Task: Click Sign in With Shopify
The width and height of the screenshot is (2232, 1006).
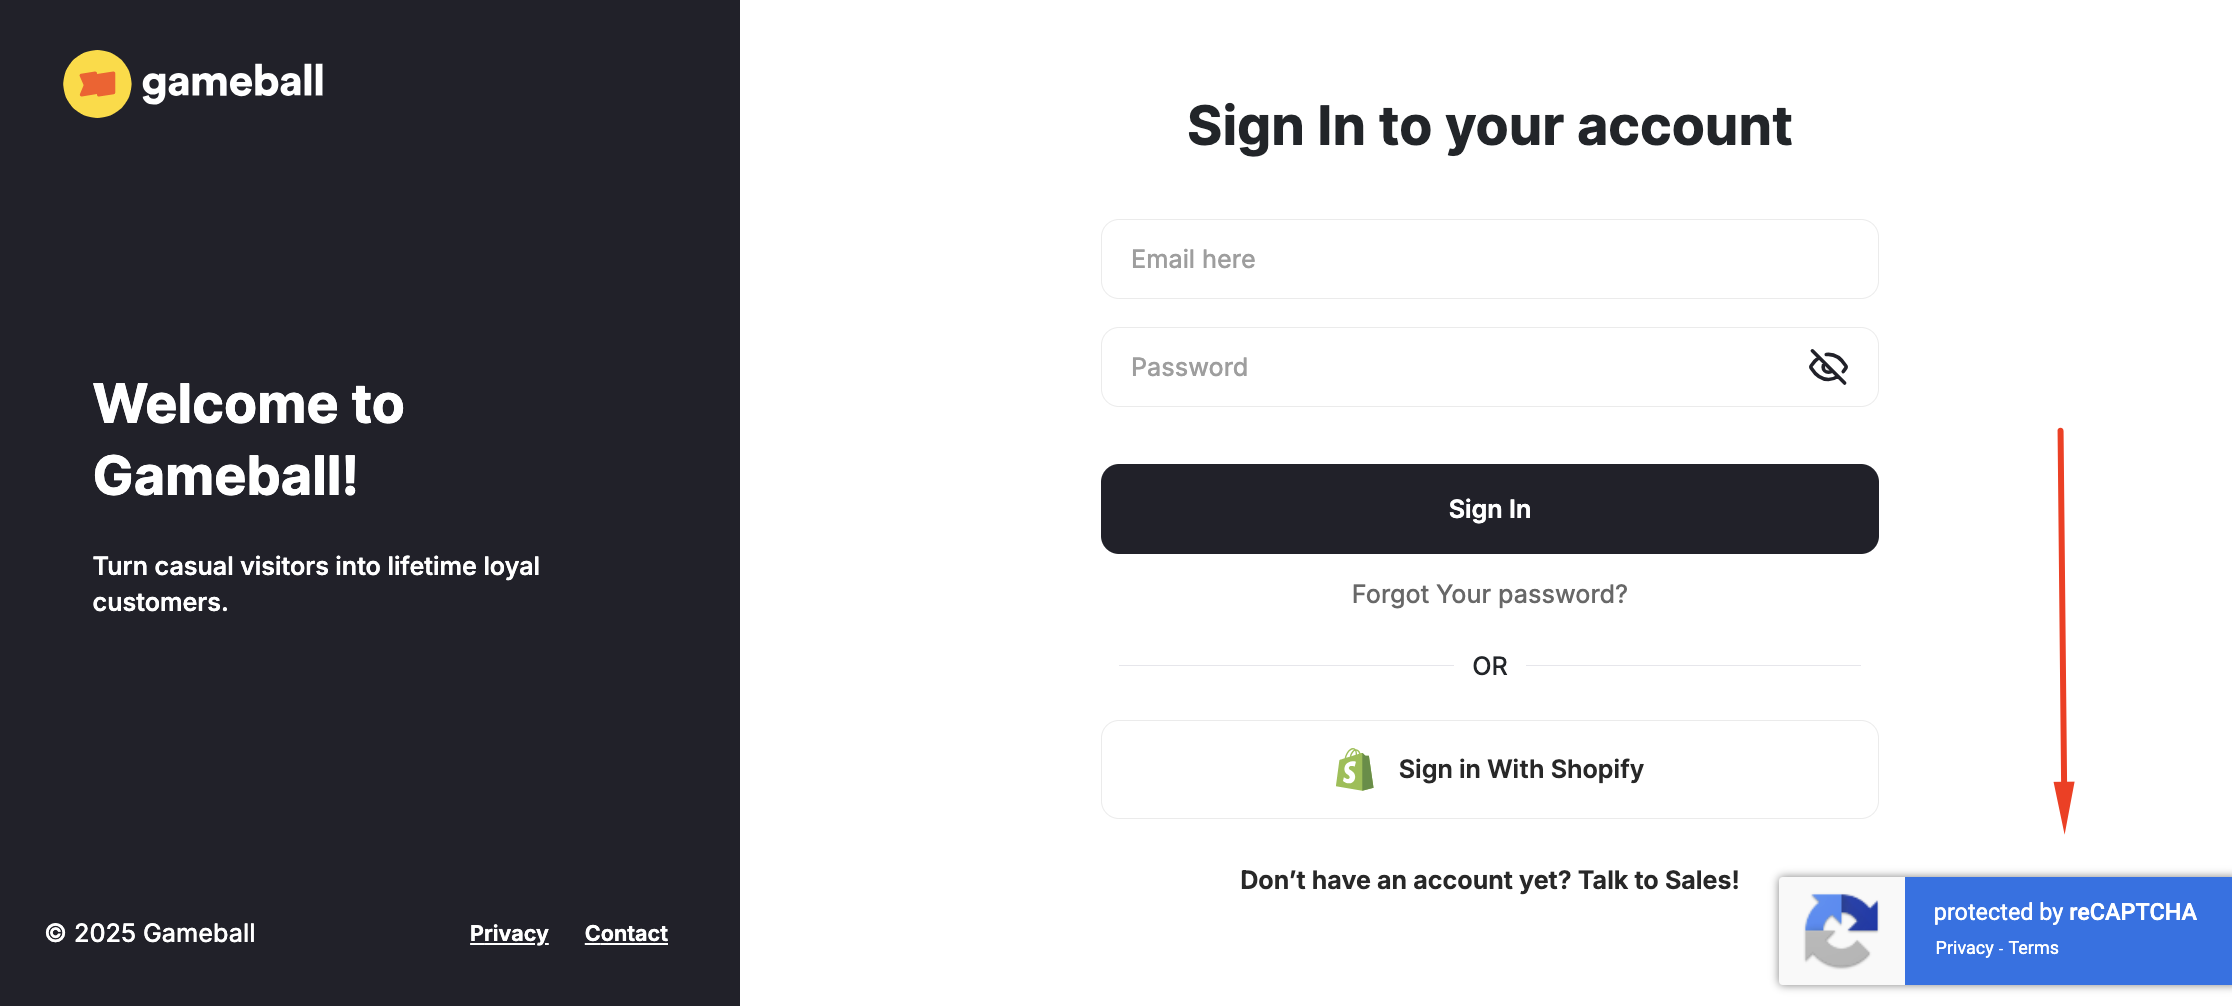Action: point(1489,768)
